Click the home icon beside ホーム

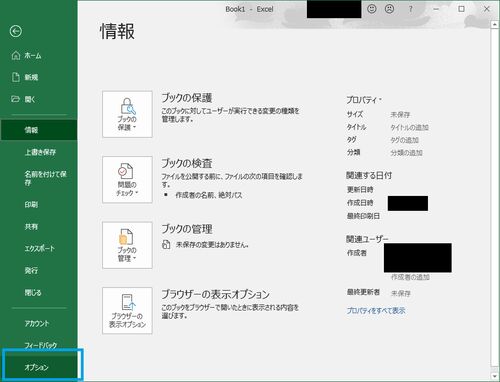(16, 55)
